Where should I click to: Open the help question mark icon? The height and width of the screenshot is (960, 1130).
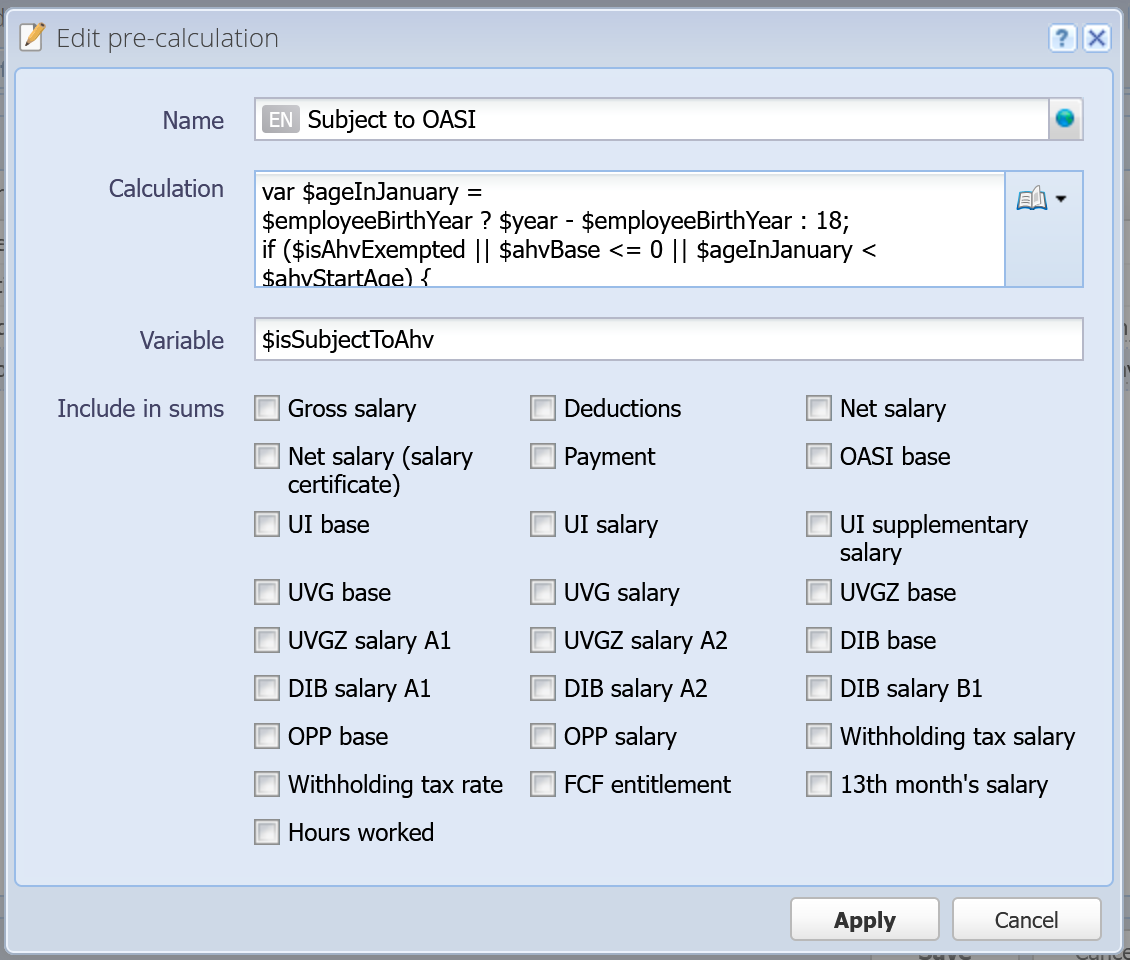tap(1062, 37)
